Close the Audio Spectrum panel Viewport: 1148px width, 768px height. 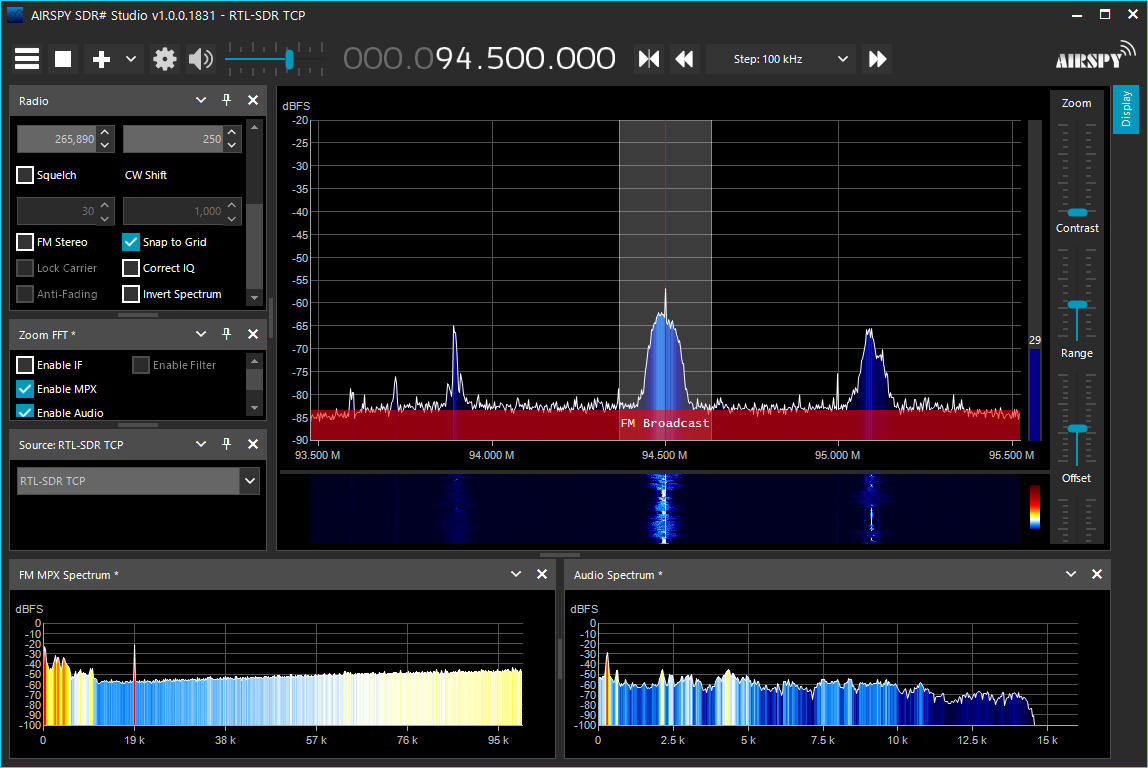click(x=1097, y=575)
